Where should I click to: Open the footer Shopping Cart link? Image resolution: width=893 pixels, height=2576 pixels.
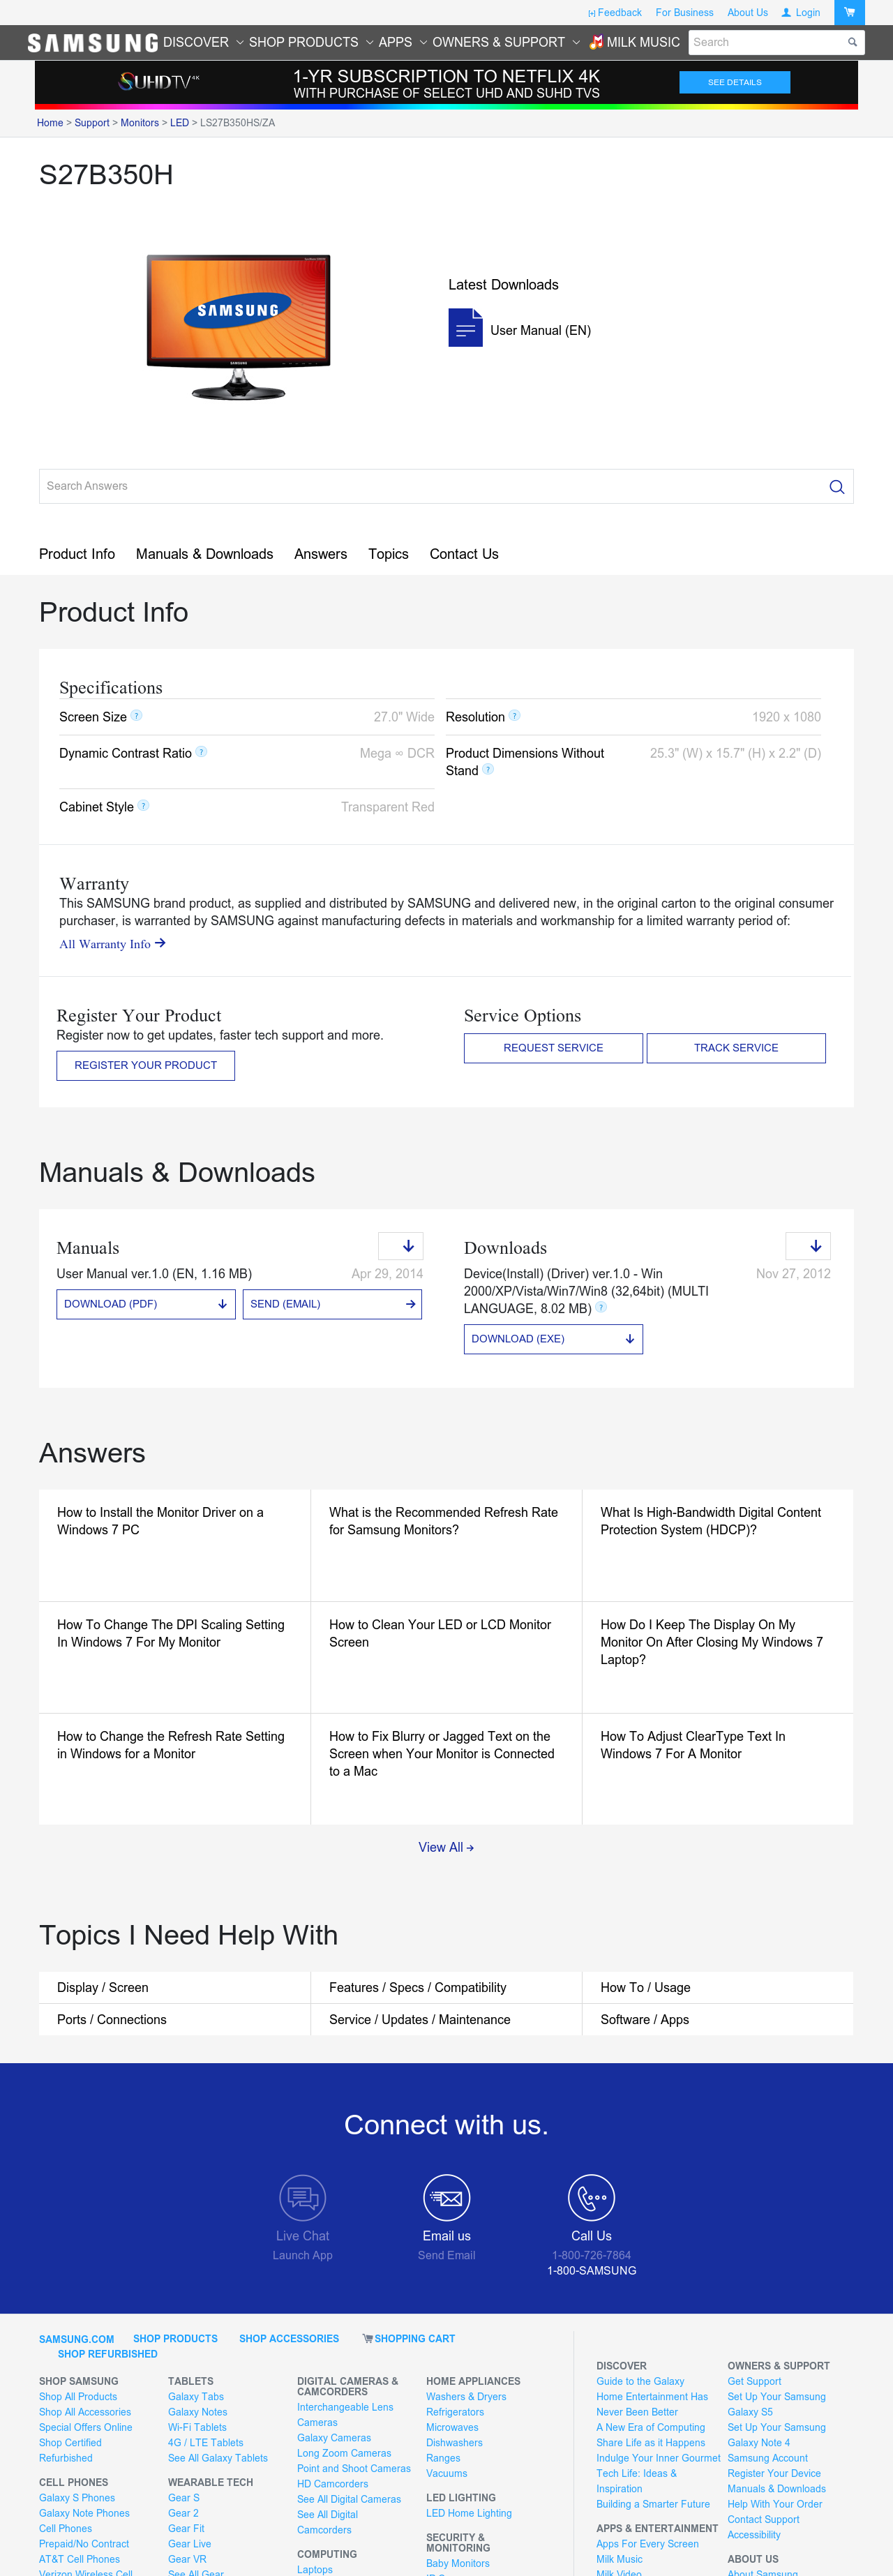409,2339
